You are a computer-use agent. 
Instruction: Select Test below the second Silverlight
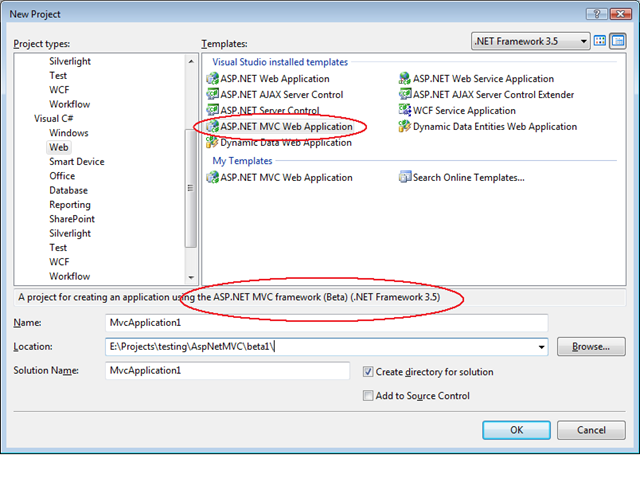click(x=58, y=248)
